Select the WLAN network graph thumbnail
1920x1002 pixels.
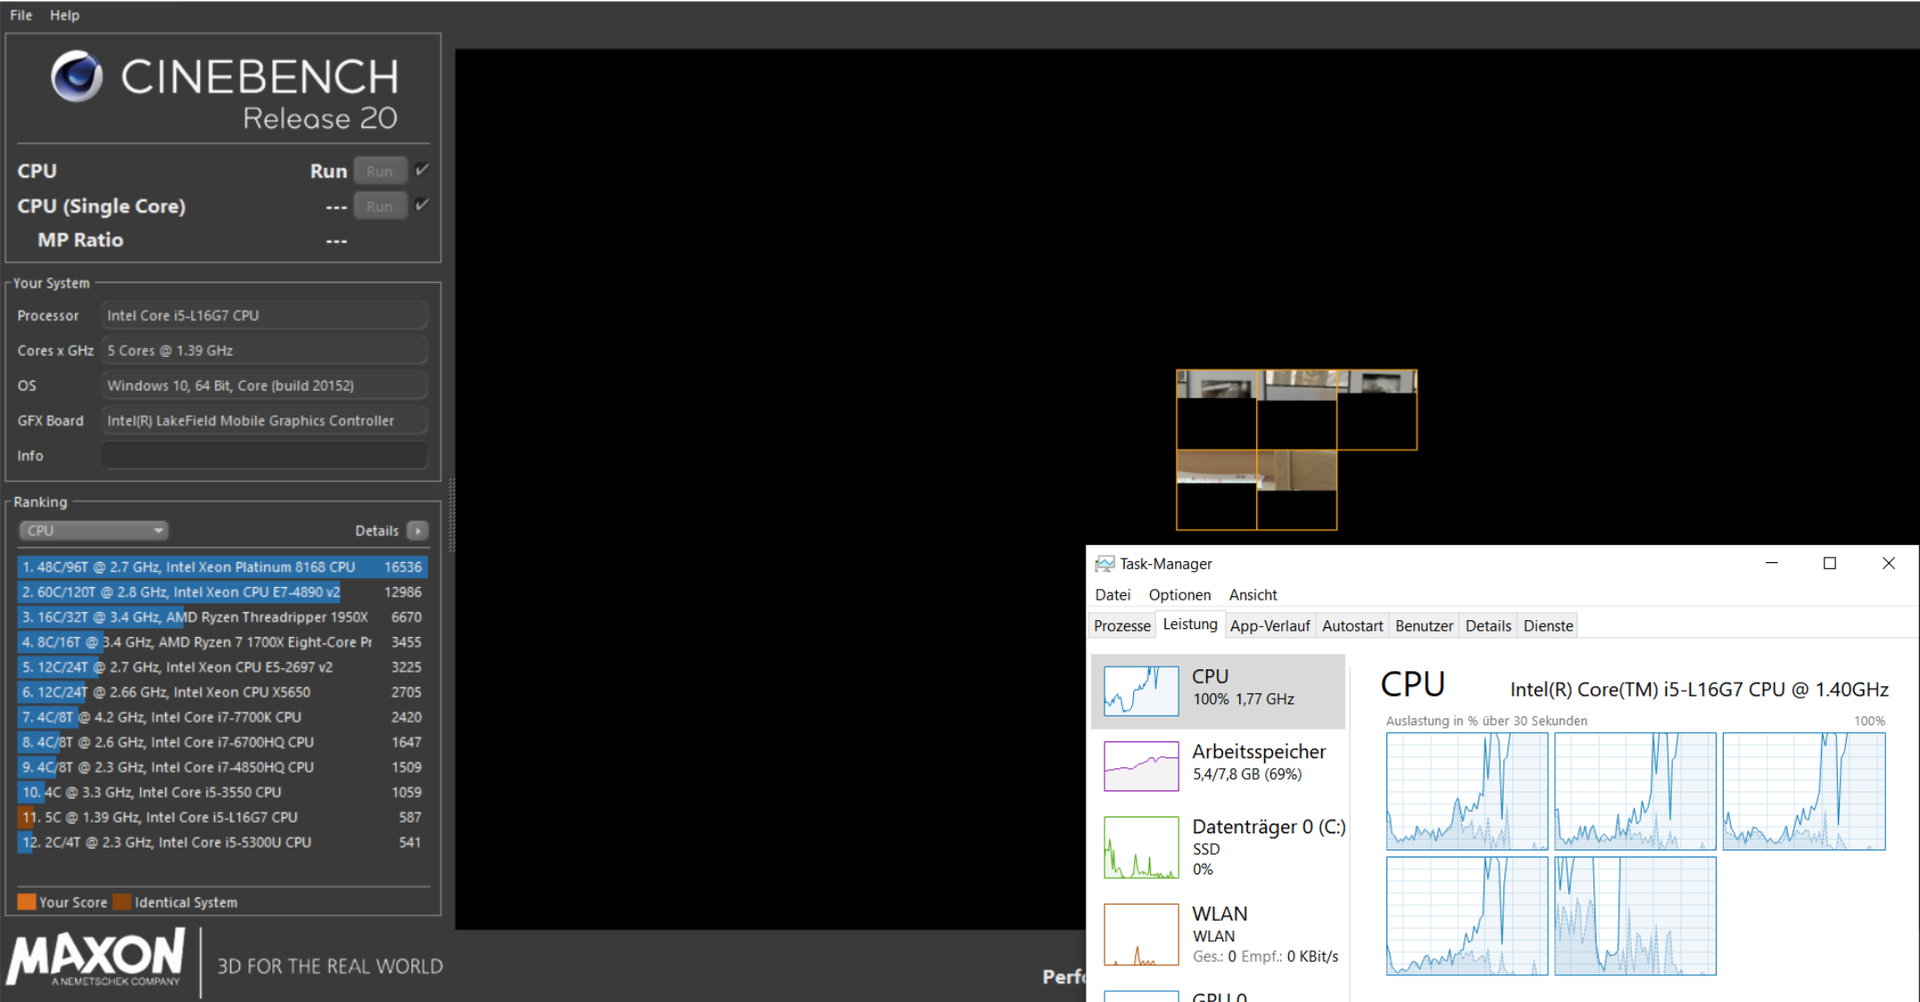coord(1141,935)
